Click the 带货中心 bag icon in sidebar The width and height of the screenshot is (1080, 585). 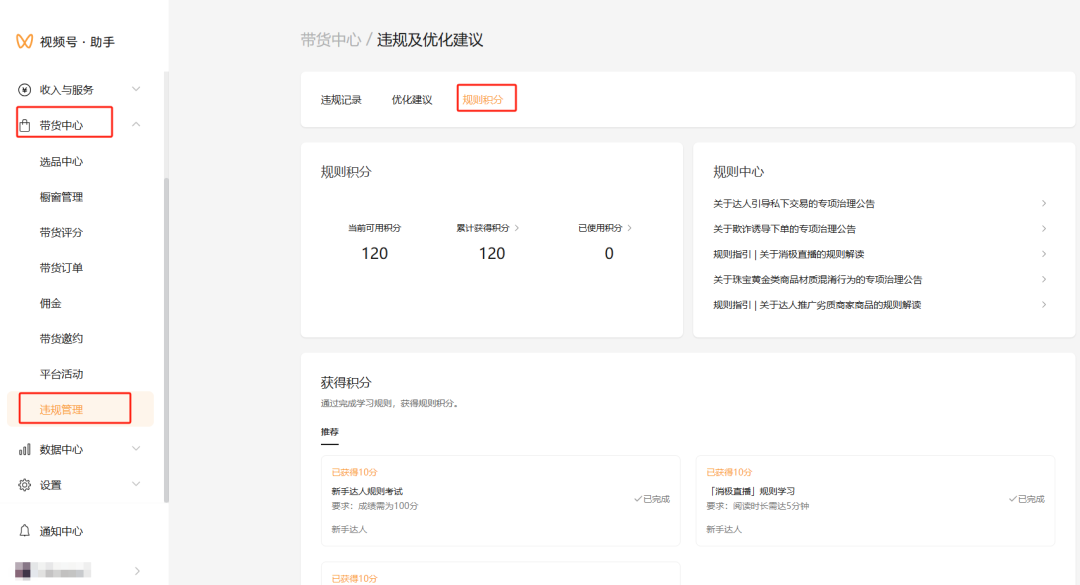(x=23, y=122)
